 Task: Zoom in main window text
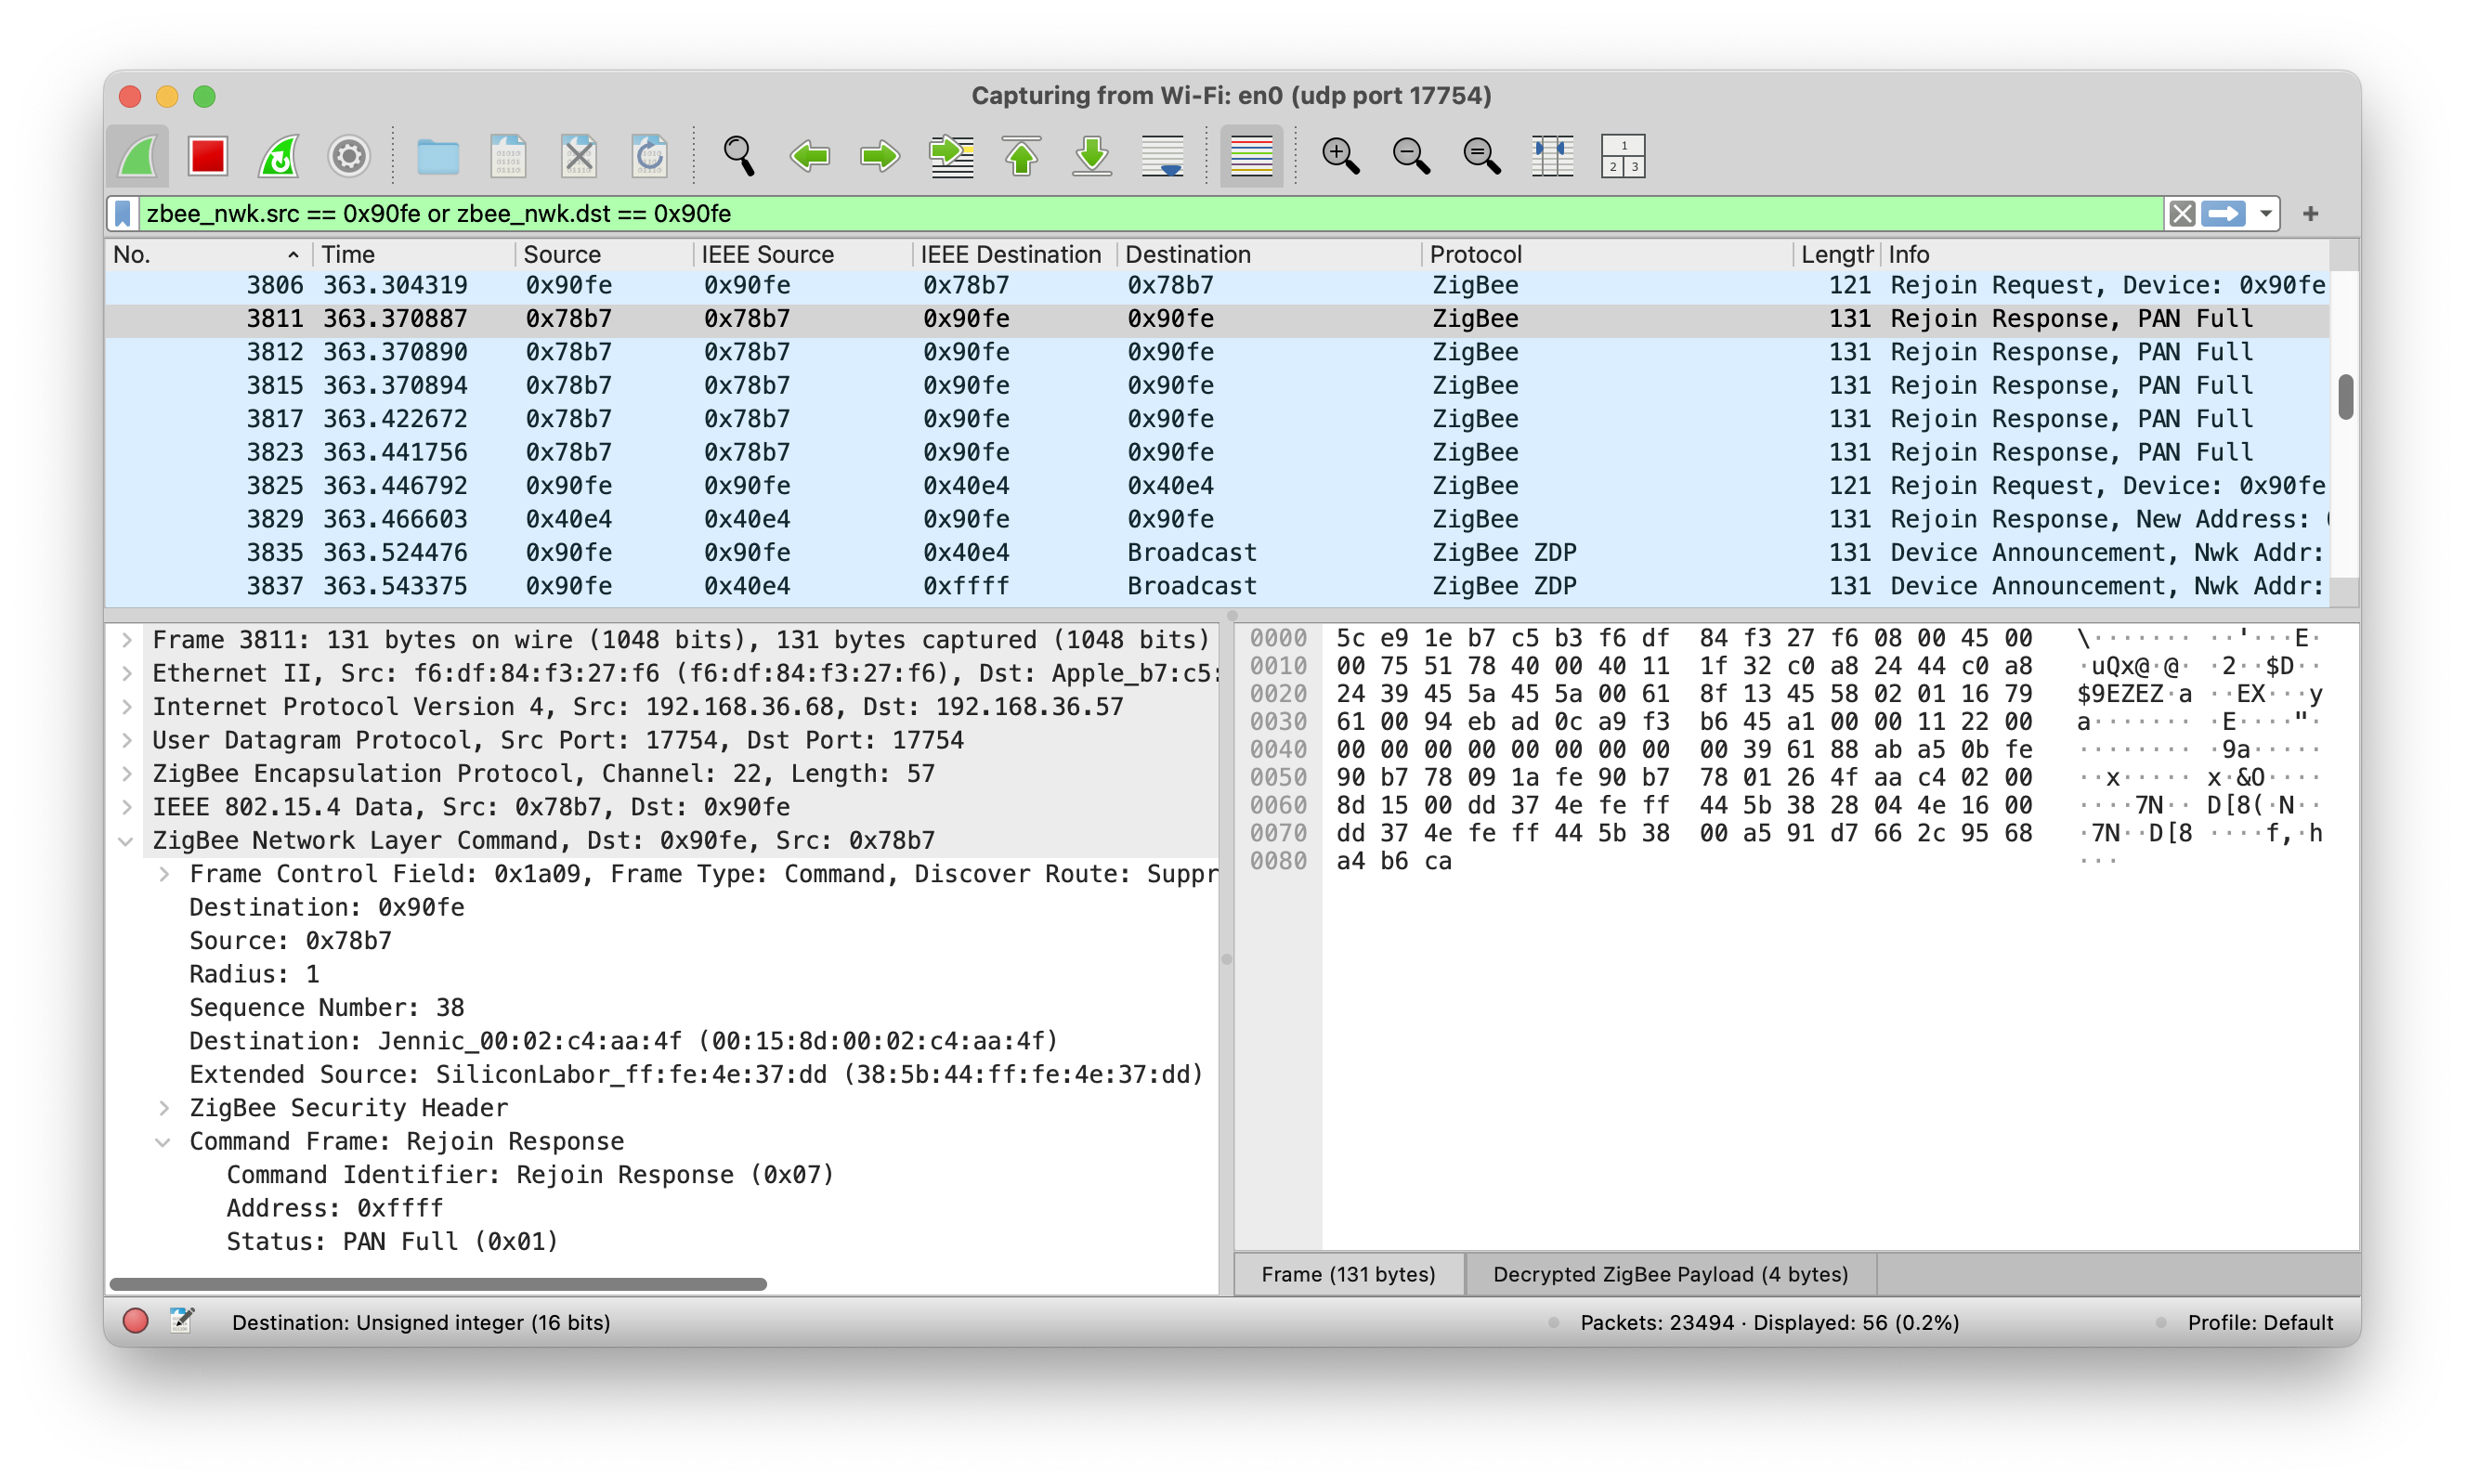click(x=1340, y=156)
